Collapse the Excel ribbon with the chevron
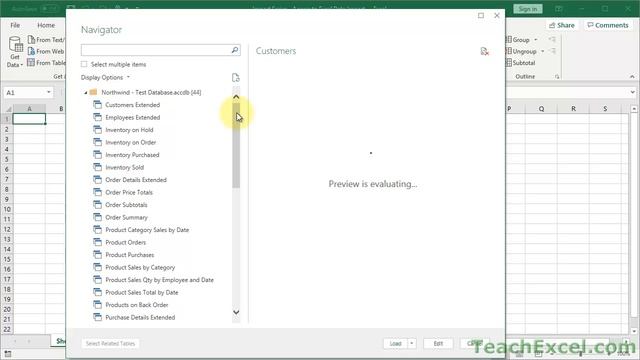640x360 pixels. (632, 76)
